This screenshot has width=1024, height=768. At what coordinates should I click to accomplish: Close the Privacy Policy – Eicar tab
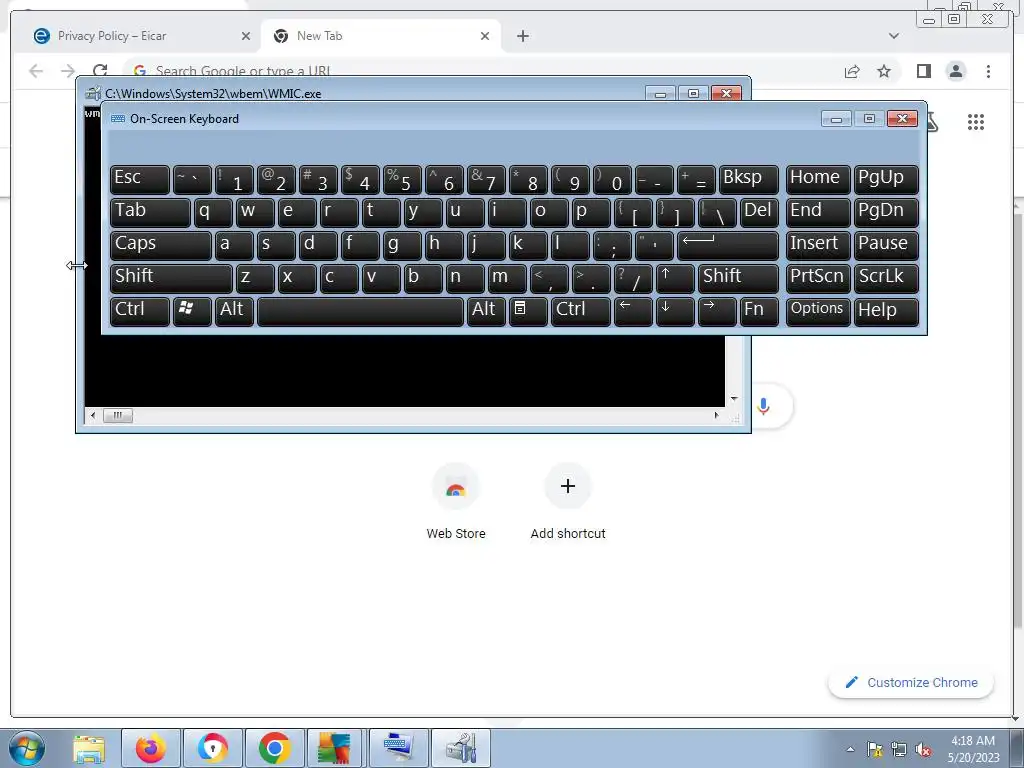pyautogui.click(x=246, y=36)
